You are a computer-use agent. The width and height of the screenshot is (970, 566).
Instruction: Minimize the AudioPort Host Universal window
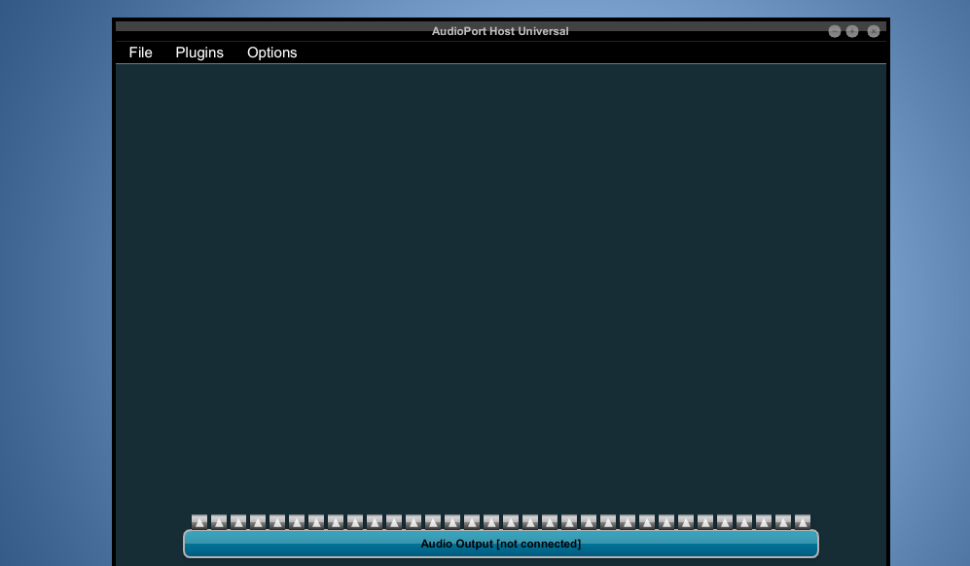pyautogui.click(x=835, y=32)
